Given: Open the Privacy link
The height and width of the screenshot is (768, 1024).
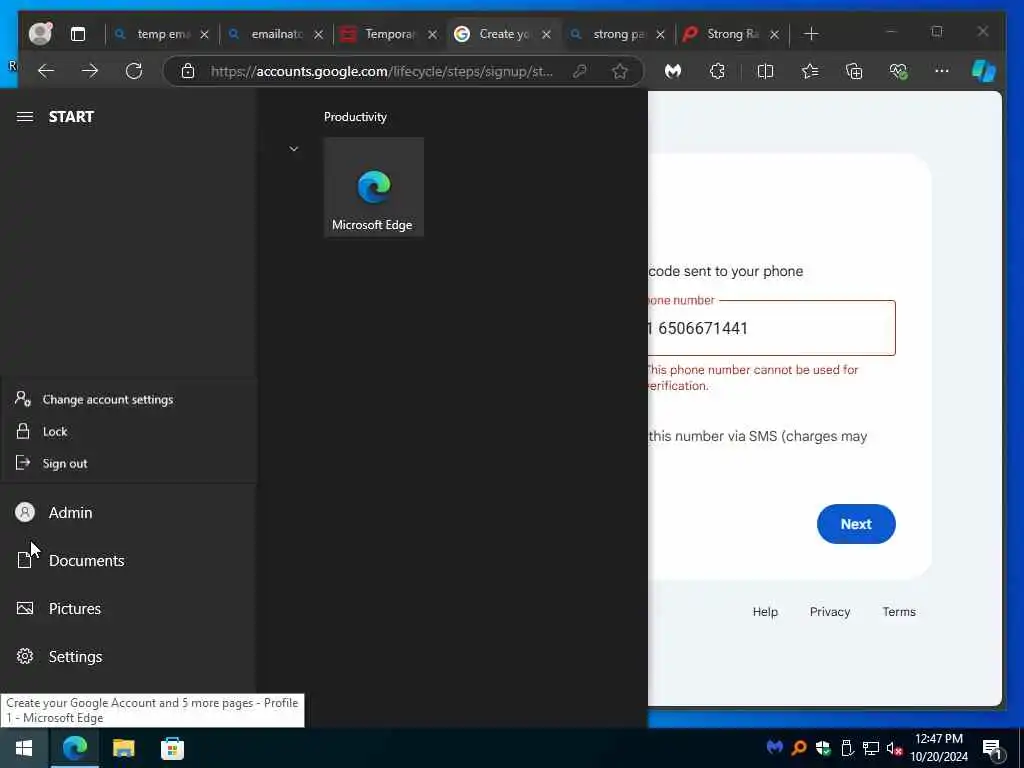Looking at the screenshot, I should [830, 612].
